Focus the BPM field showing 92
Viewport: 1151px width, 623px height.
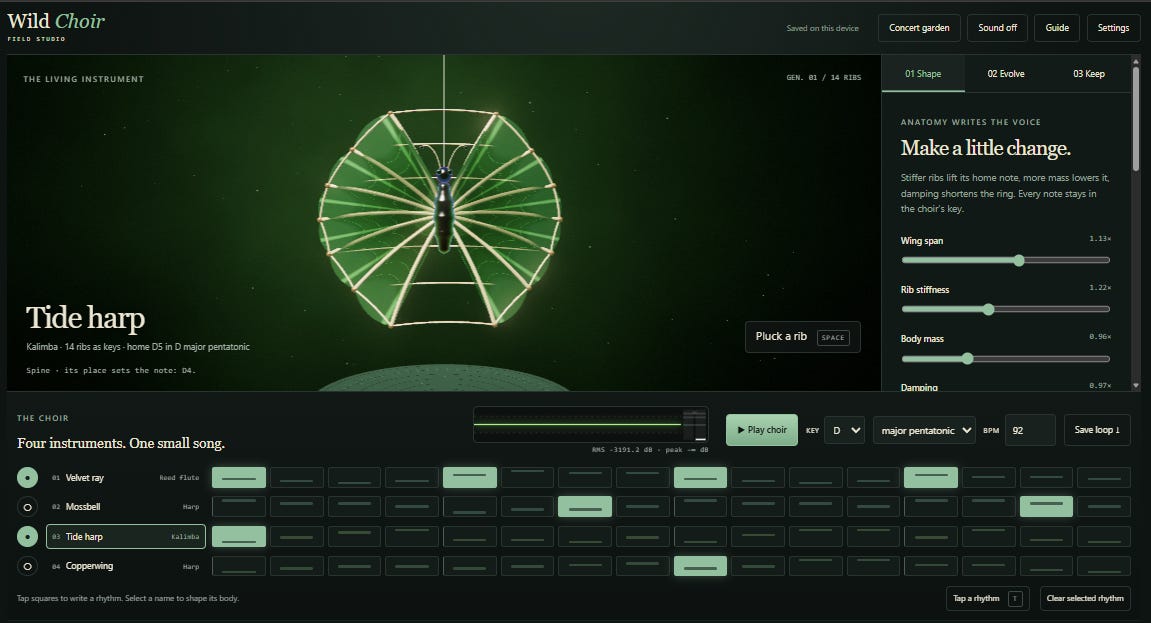point(1030,430)
